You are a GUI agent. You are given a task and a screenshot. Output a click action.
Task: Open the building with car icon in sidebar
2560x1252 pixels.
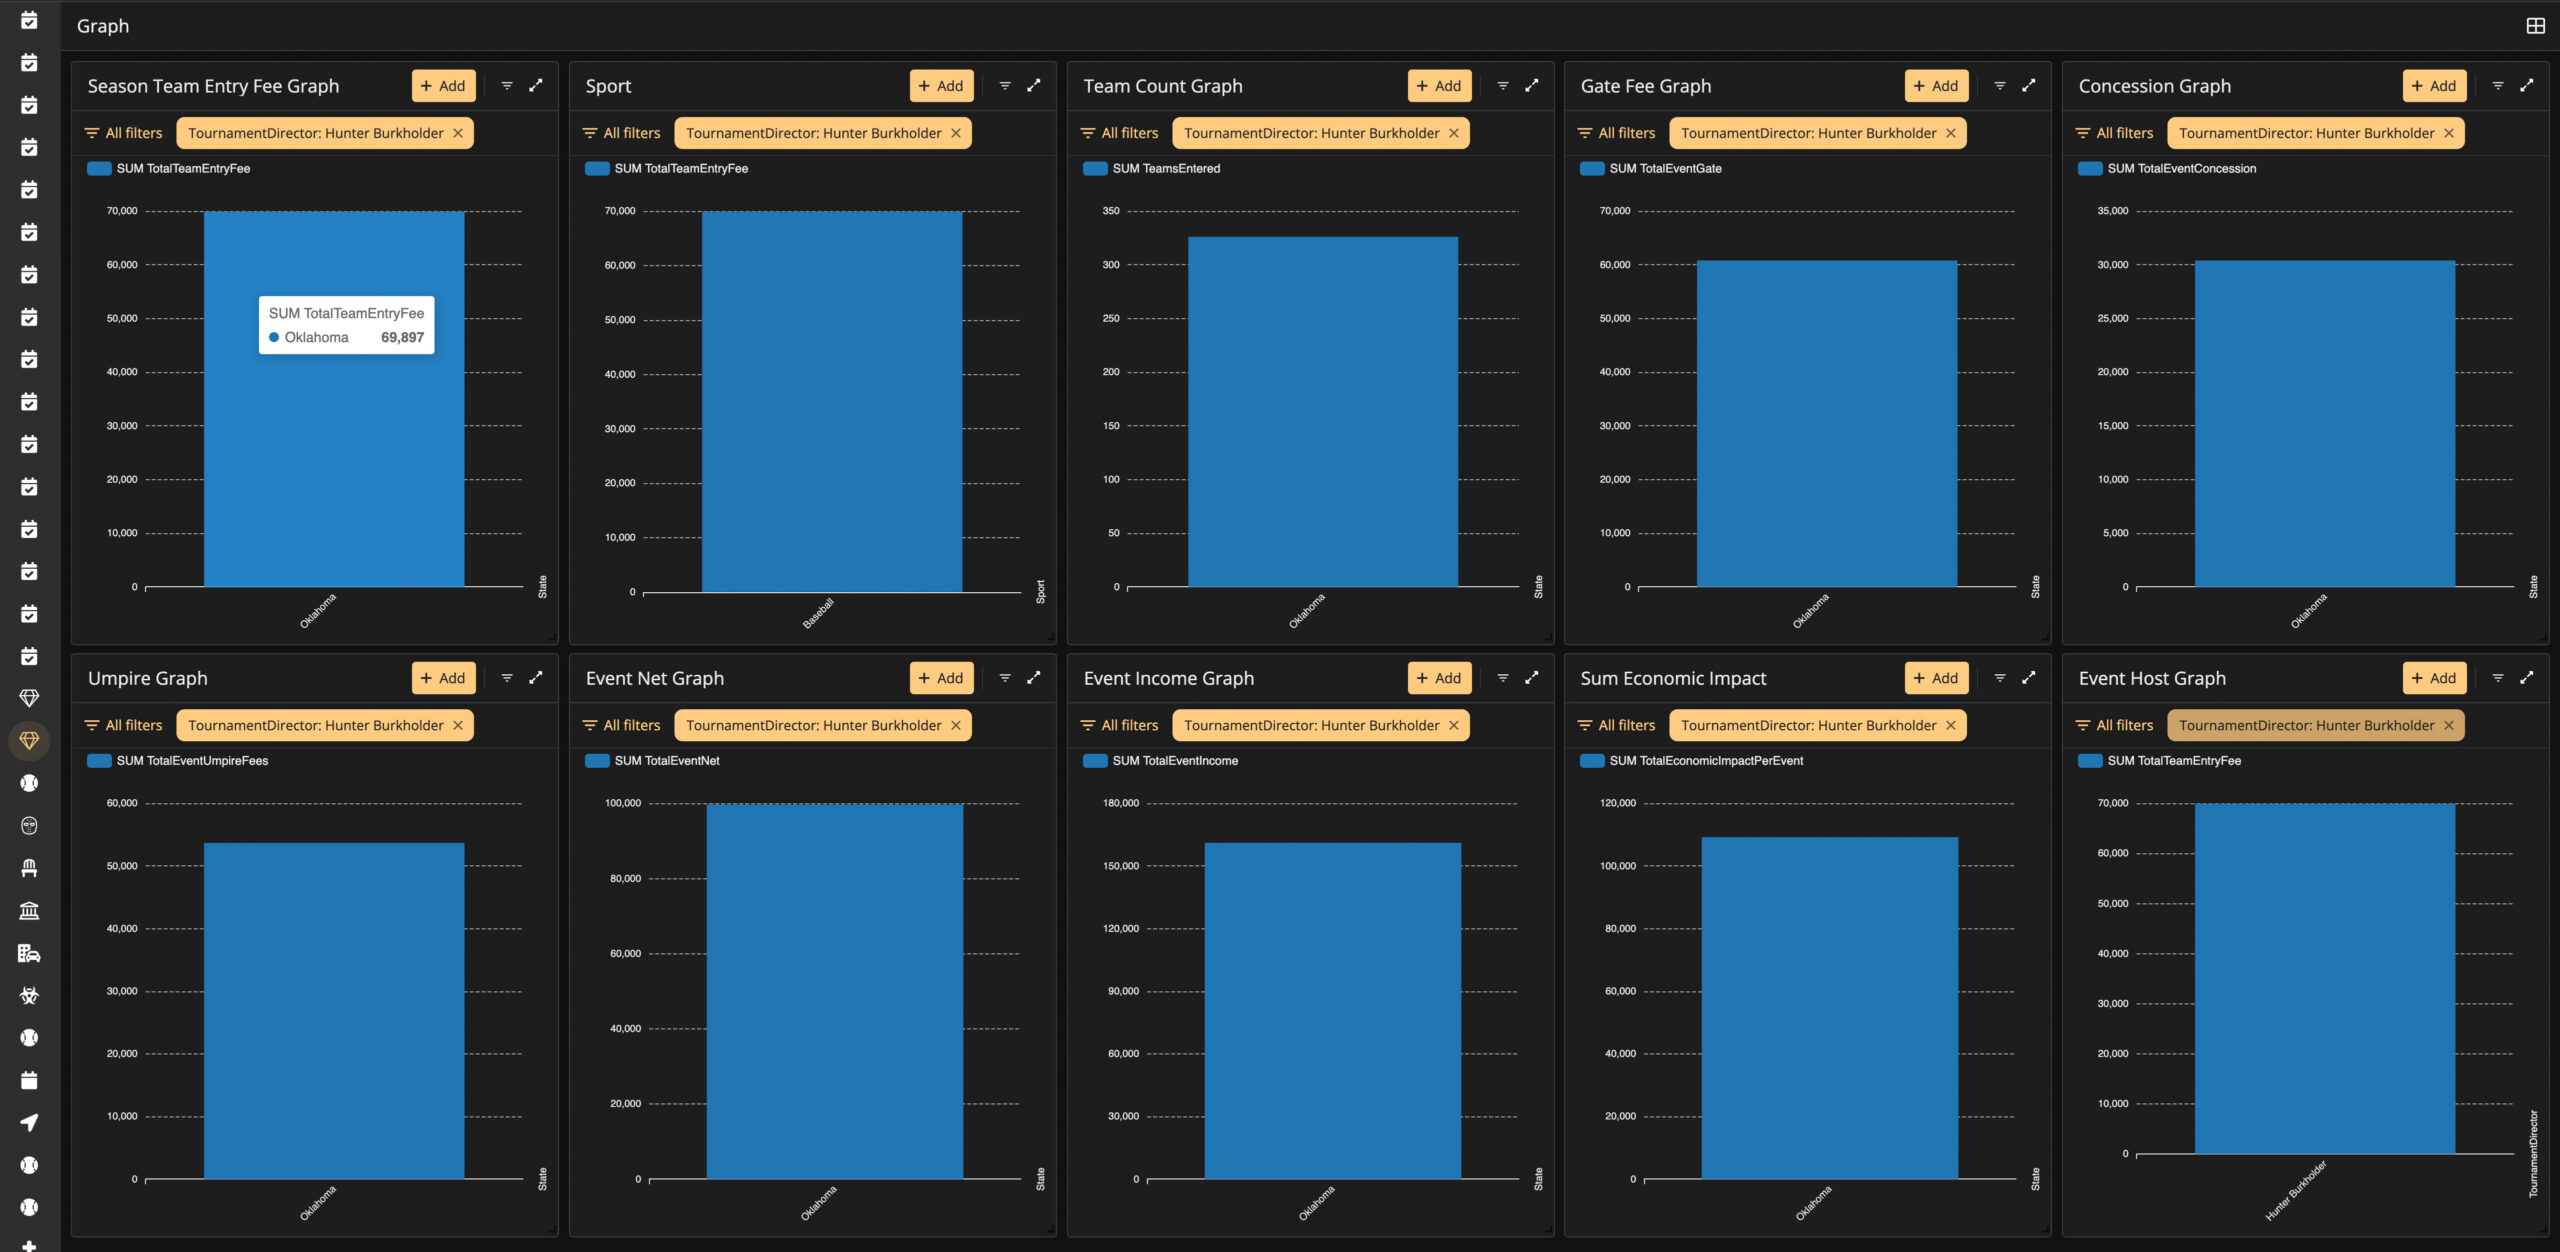point(29,953)
